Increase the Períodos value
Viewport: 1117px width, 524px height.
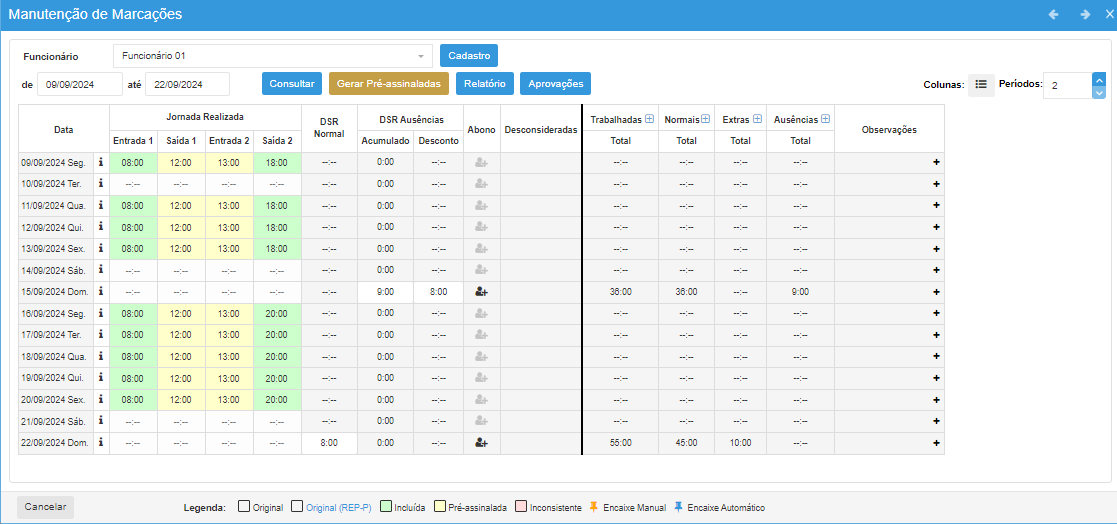(x=1099, y=79)
